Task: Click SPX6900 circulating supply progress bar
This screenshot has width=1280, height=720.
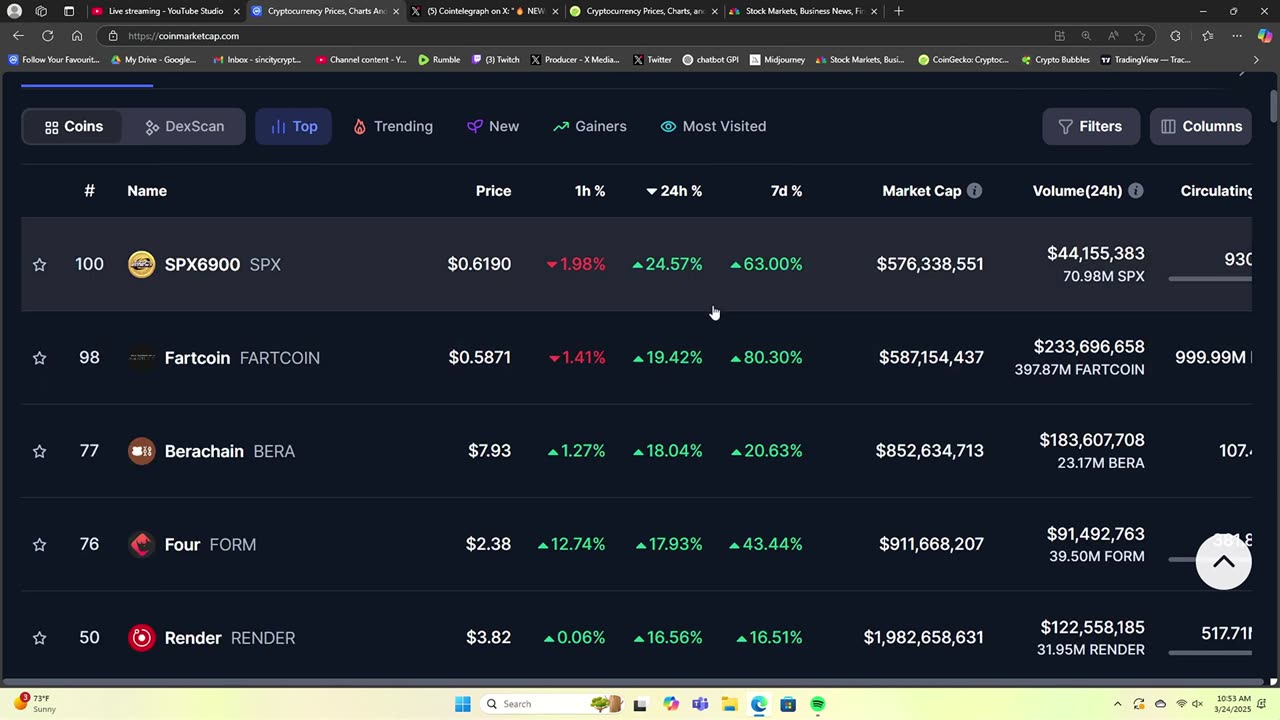Action: coord(1210,279)
